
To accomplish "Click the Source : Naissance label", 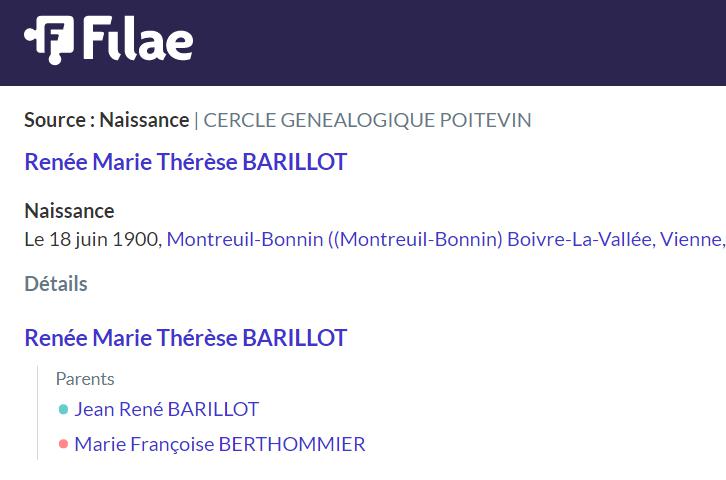I will click(x=106, y=120).
